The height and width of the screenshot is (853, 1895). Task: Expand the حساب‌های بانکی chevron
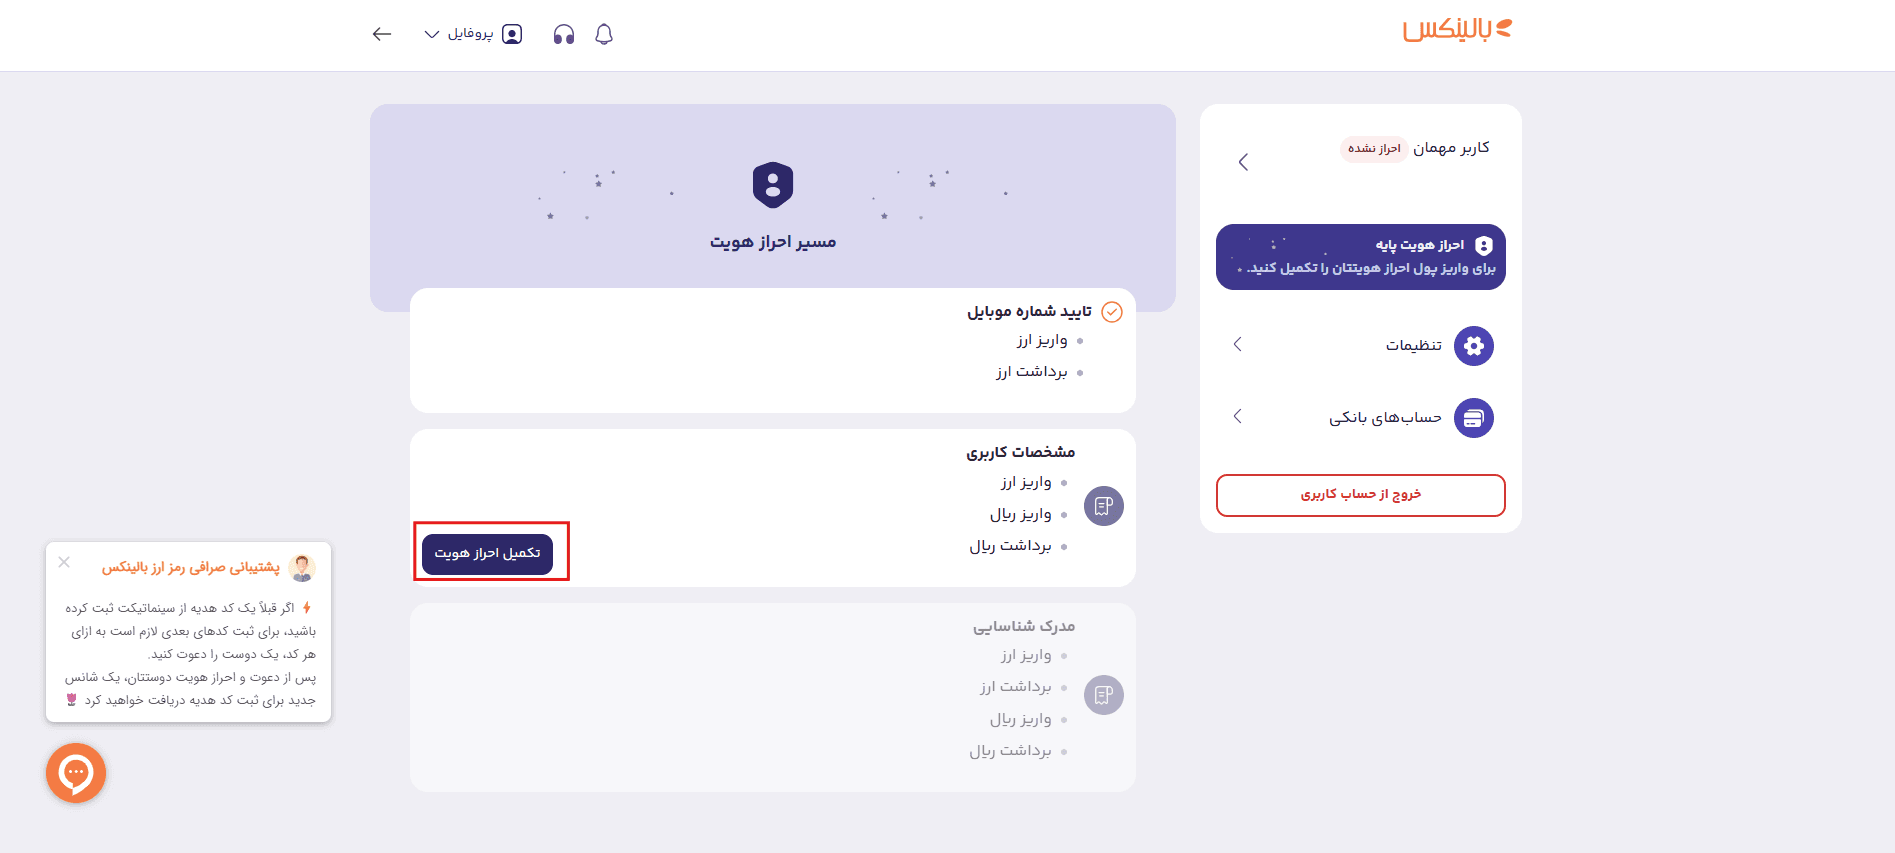[1237, 417]
